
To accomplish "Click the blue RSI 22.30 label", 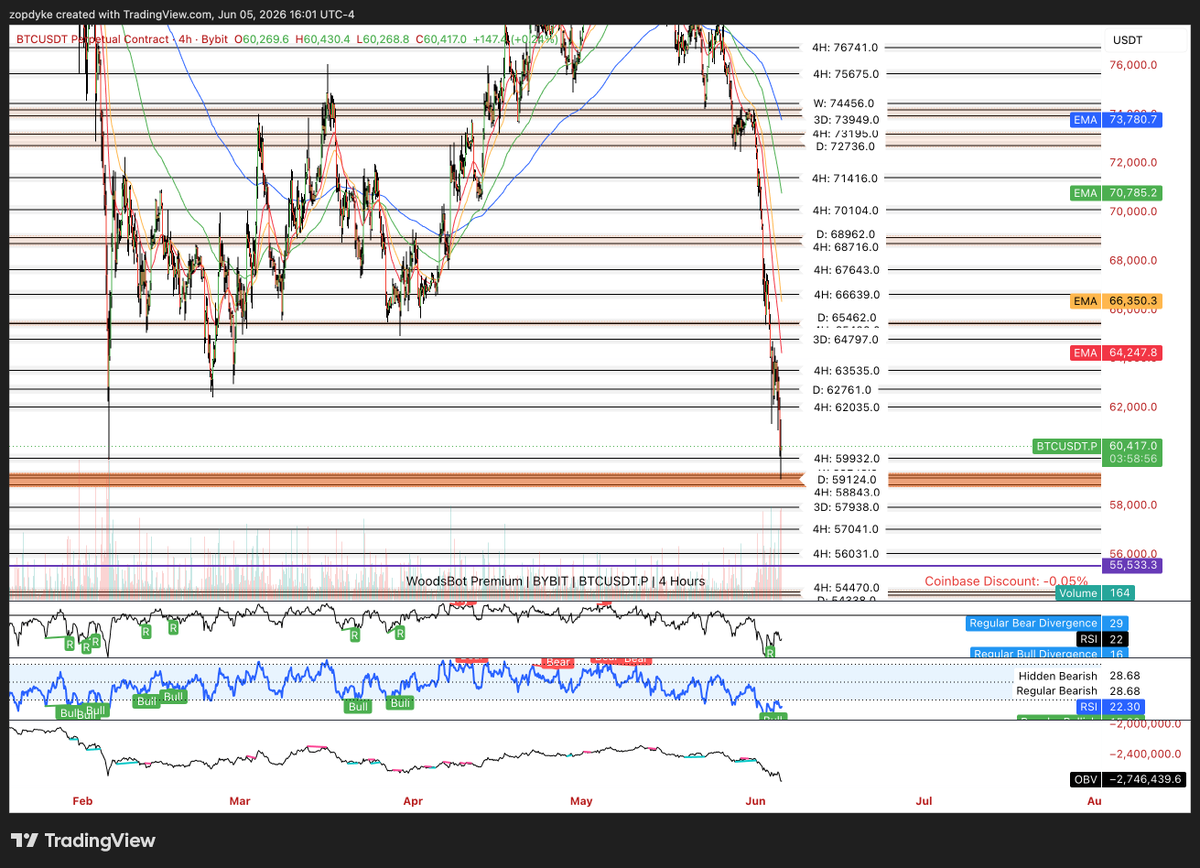I will [x=1110, y=706].
